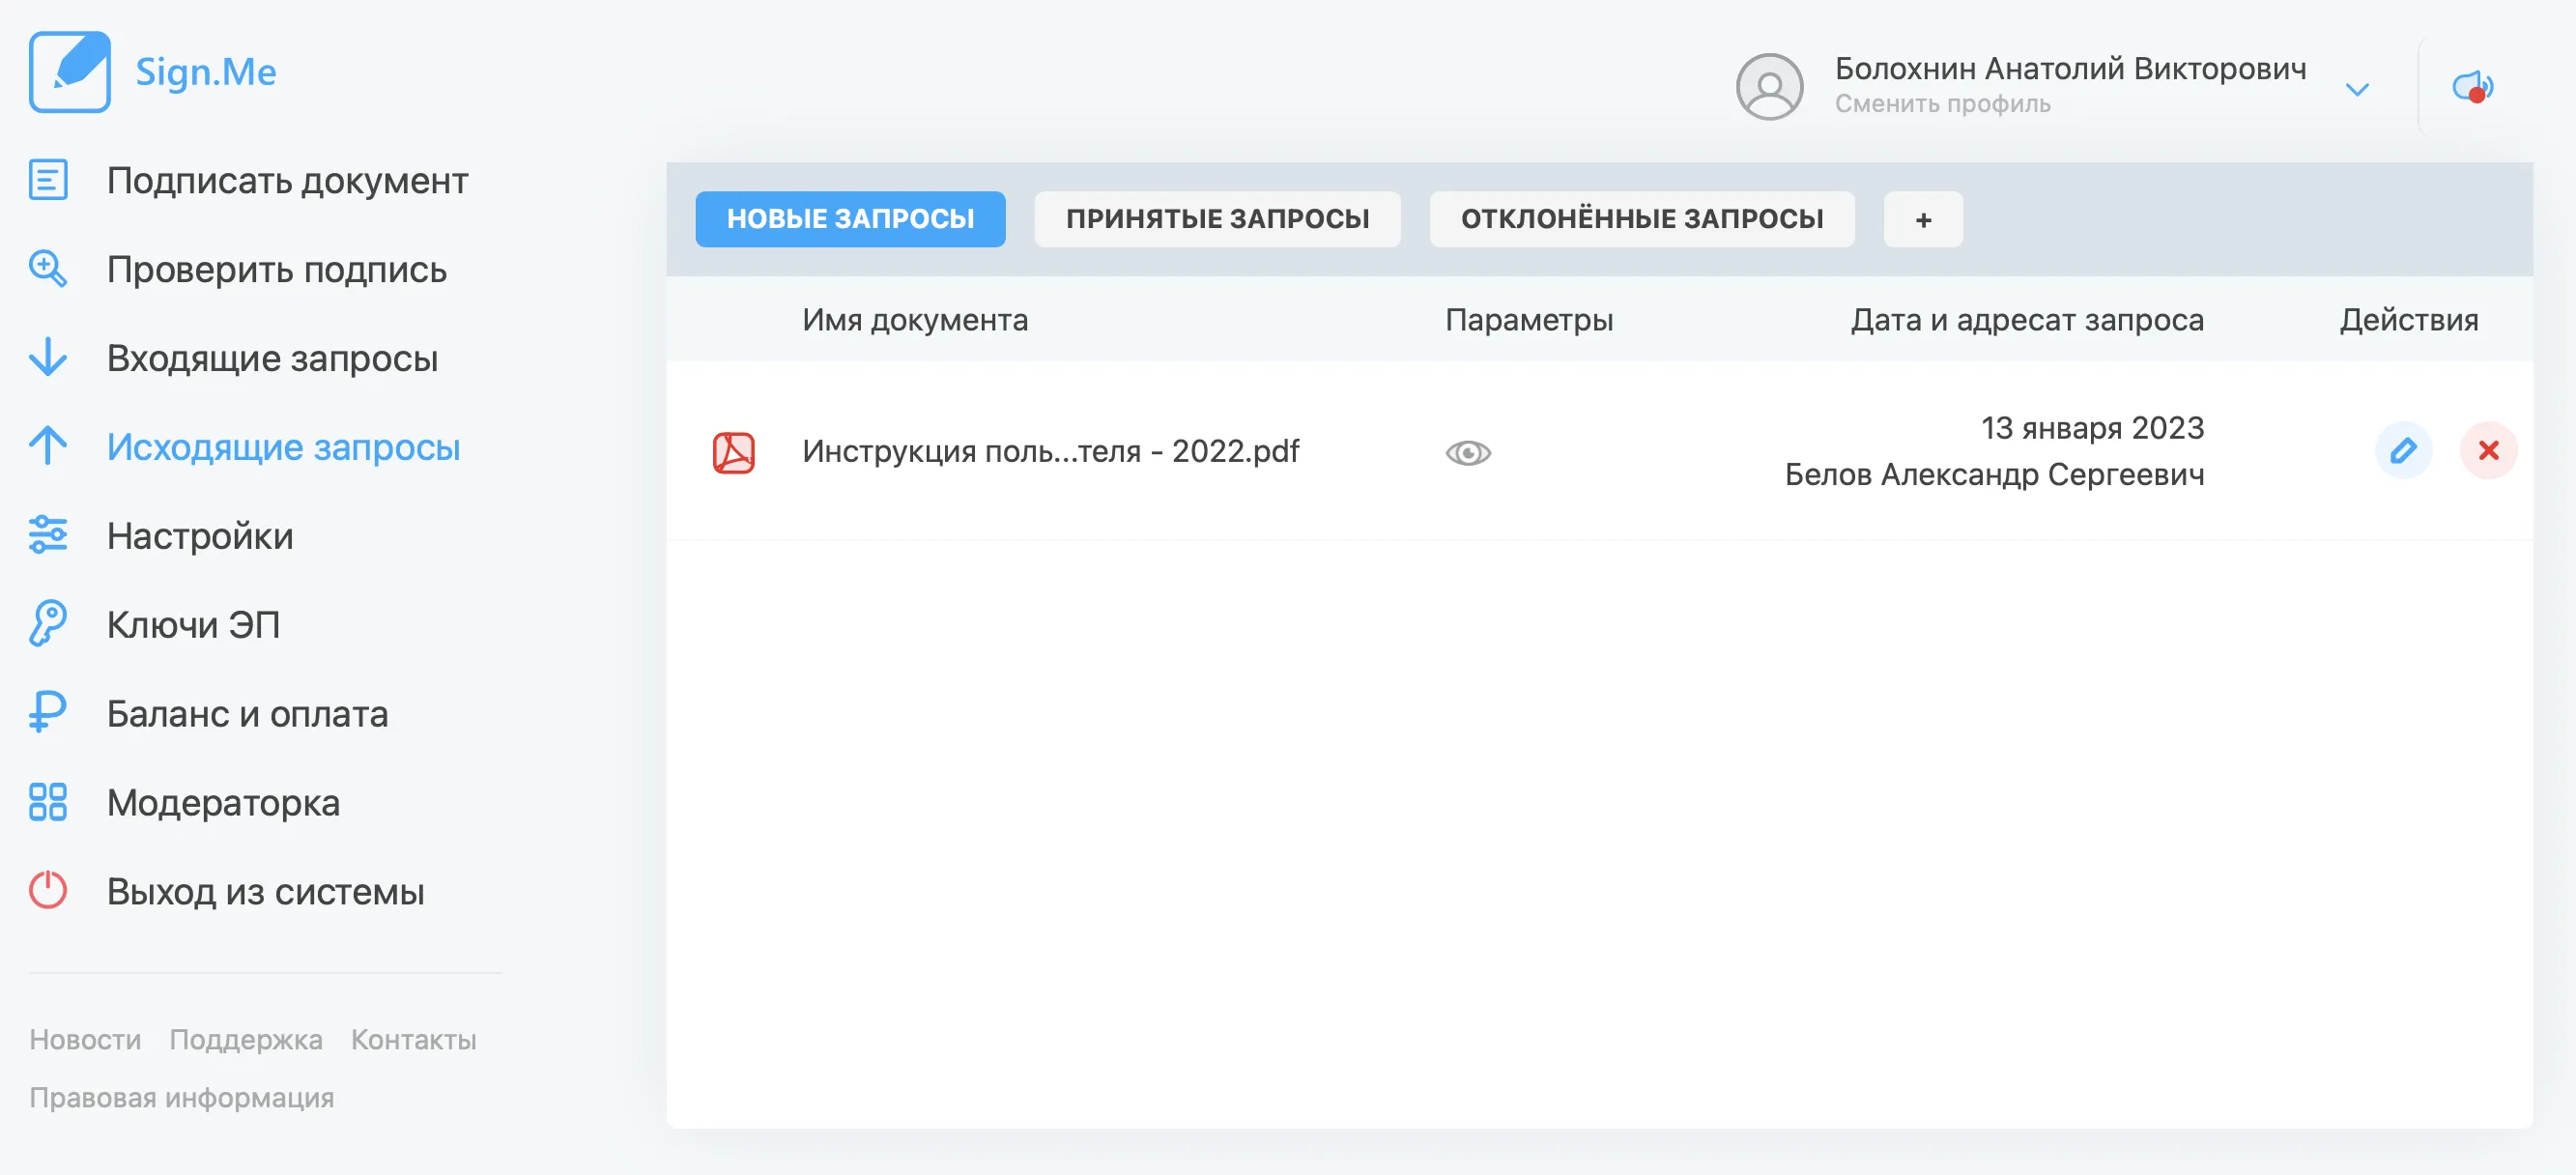Open Модераторка section
2576x1175 pixels.
(x=224, y=803)
